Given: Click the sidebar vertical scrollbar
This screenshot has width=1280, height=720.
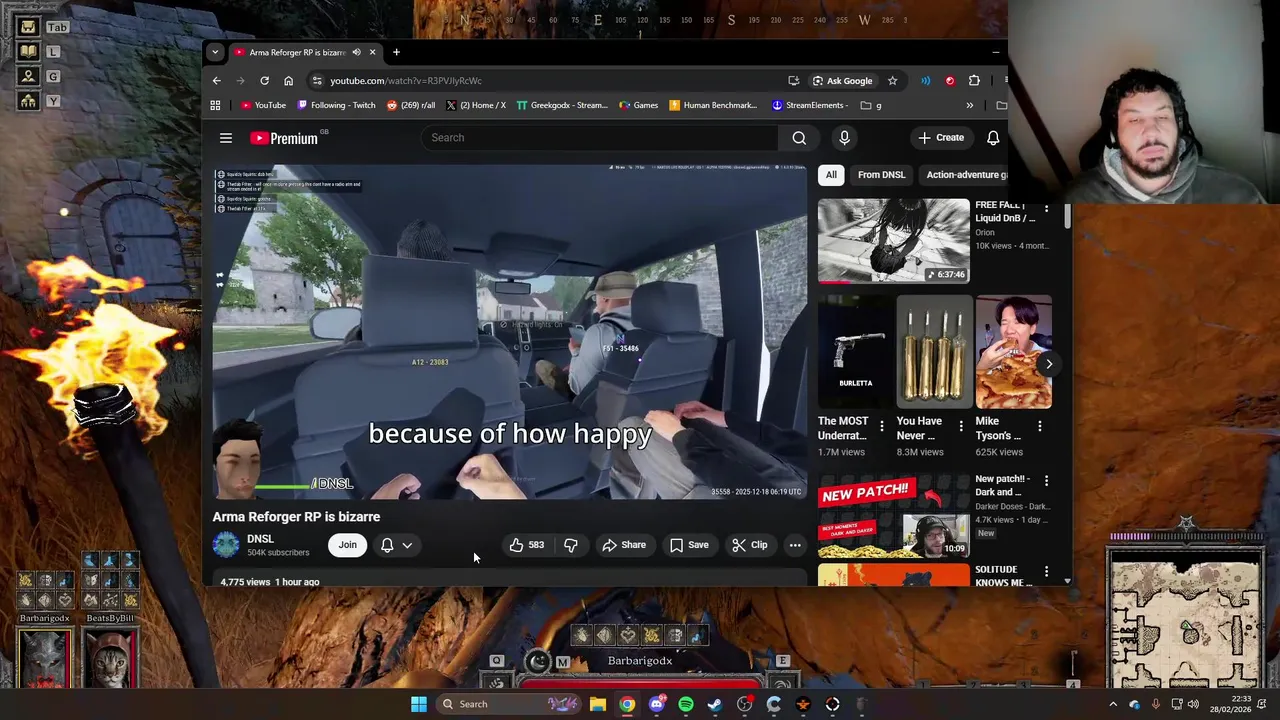Looking at the screenshot, I should [x=1067, y=215].
